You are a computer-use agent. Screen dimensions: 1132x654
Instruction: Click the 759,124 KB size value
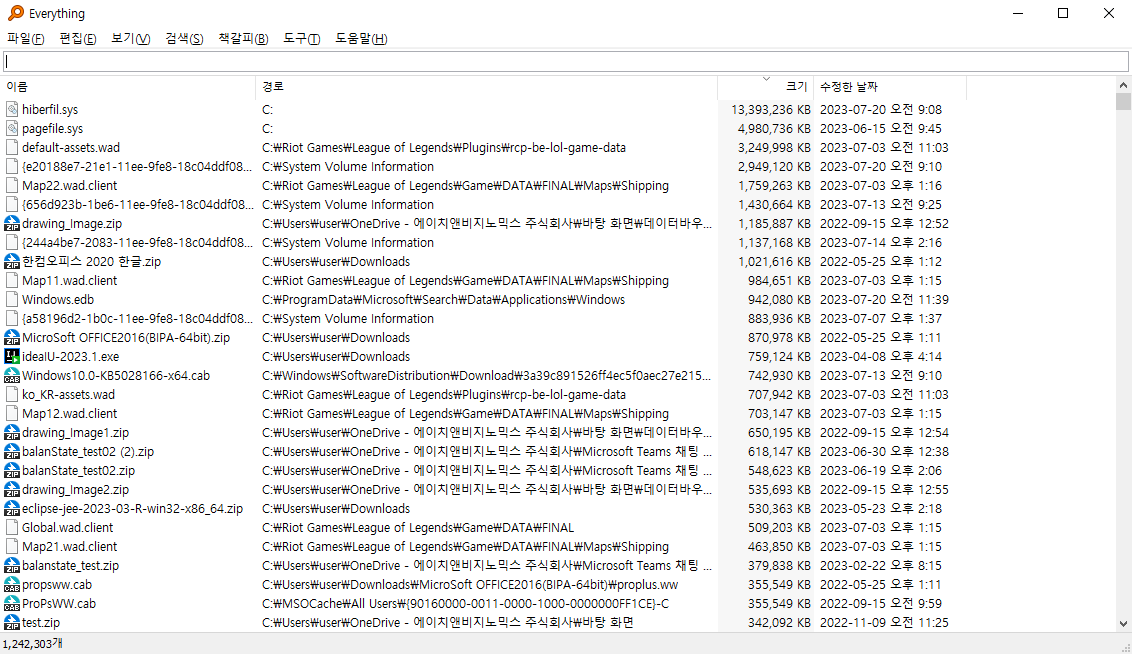[x=780, y=357]
